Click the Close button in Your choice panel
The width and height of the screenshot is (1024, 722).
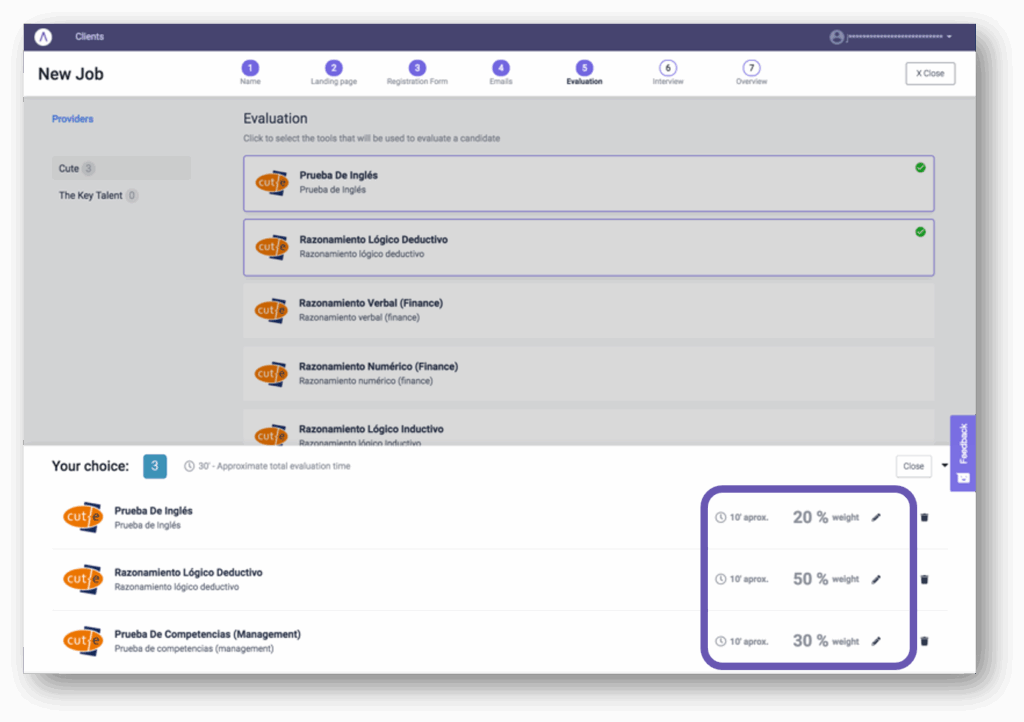click(913, 466)
